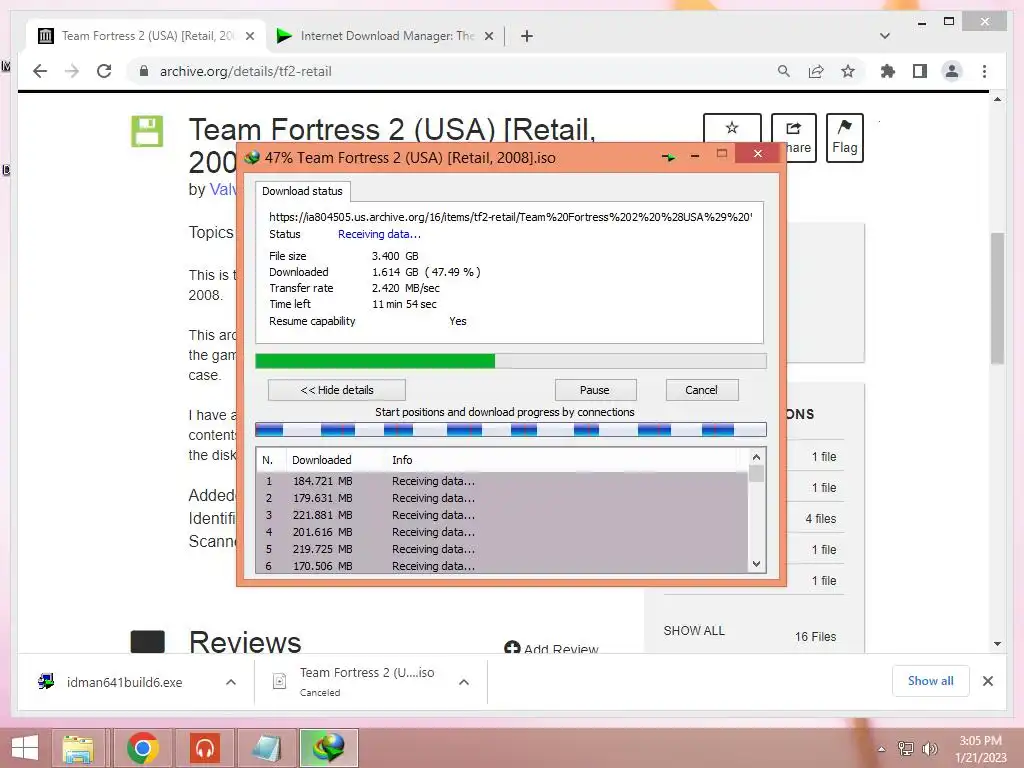1024x768 pixels.
Task: Open a new Chrome tab with the plus button
Action: point(527,36)
